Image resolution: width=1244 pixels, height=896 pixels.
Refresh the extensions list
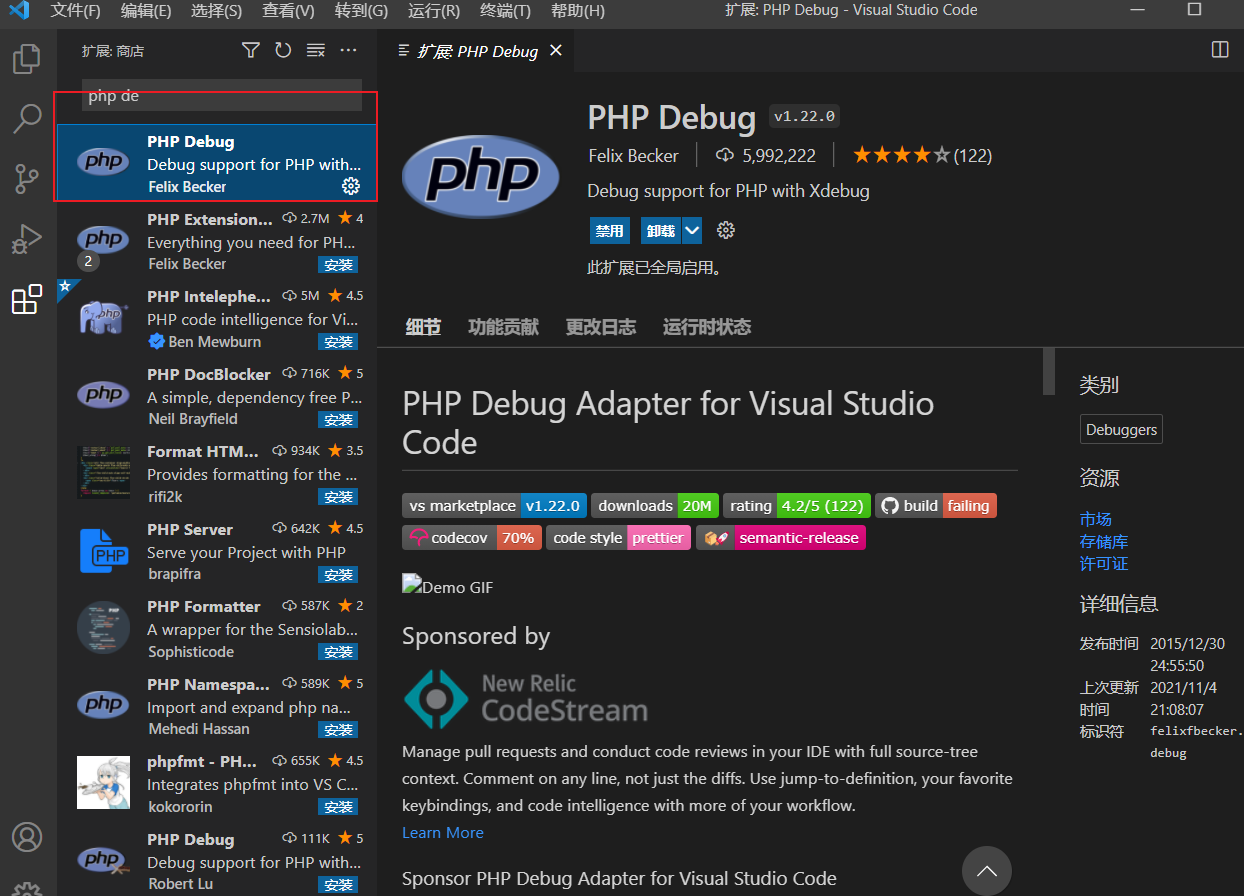pos(283,50)
